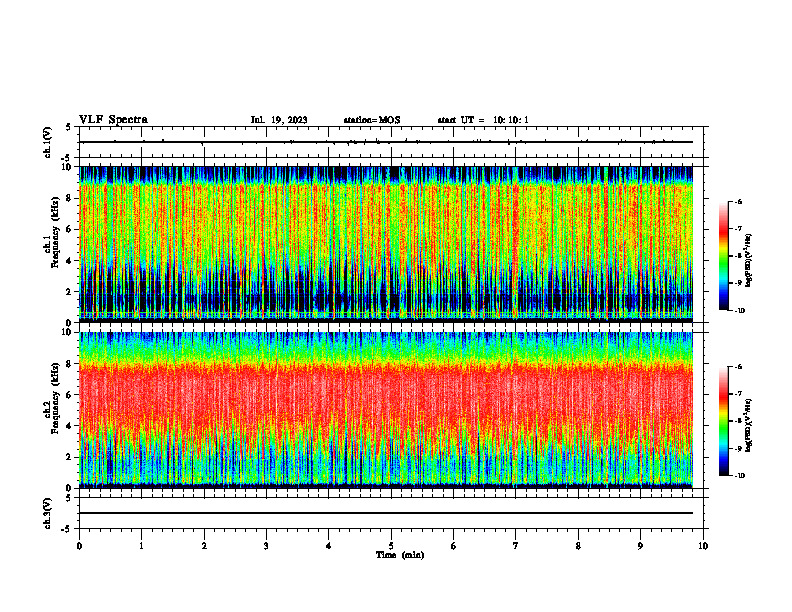Click the ch.3 voltage waveform trace
Viewport: 792px width, 612px height.
tap(386, 513)
